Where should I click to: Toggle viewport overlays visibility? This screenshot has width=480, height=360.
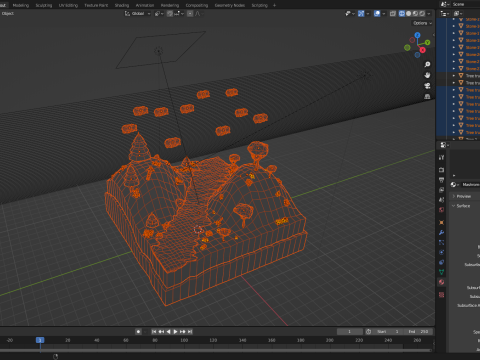click(x=377, y=14)
